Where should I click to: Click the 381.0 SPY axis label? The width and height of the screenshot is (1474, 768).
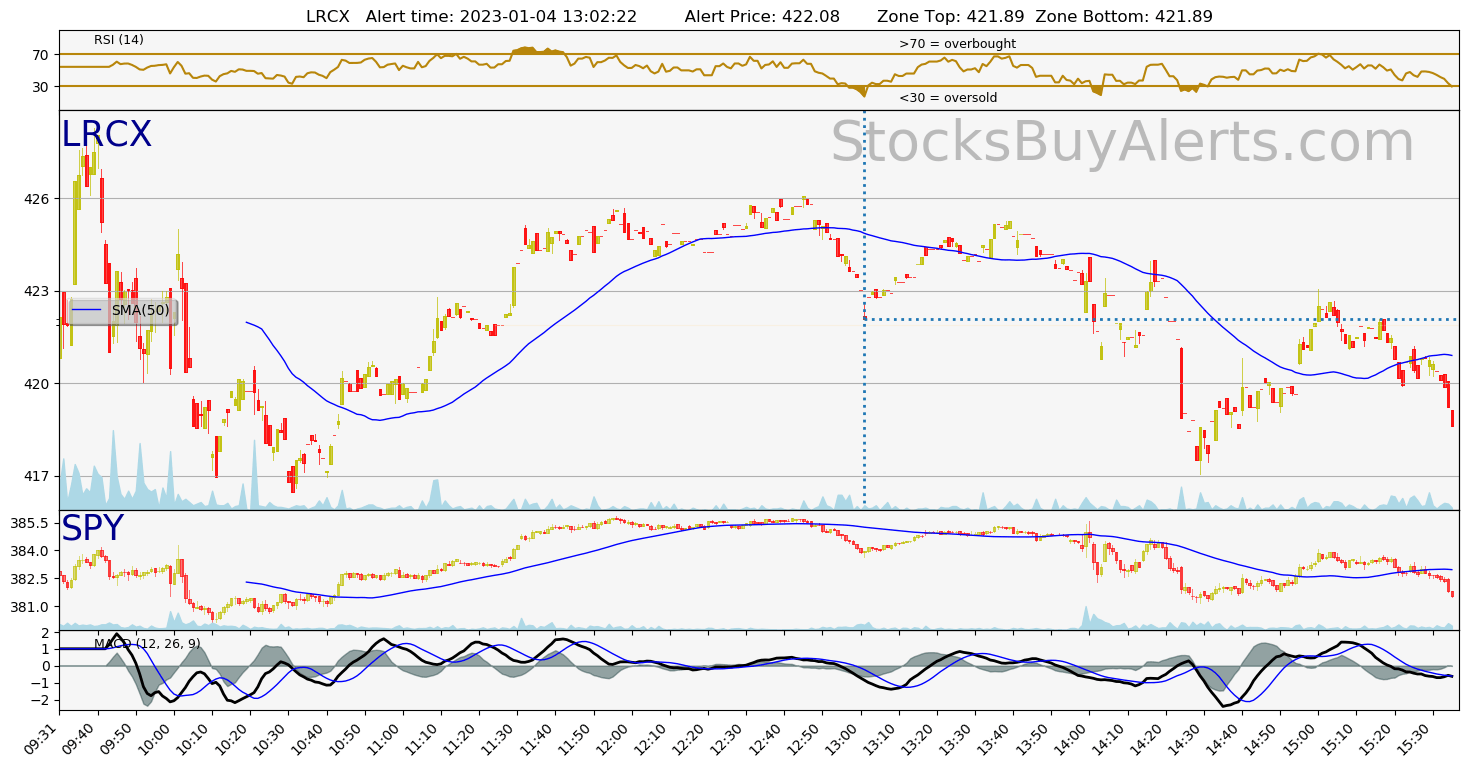[30, 607]
